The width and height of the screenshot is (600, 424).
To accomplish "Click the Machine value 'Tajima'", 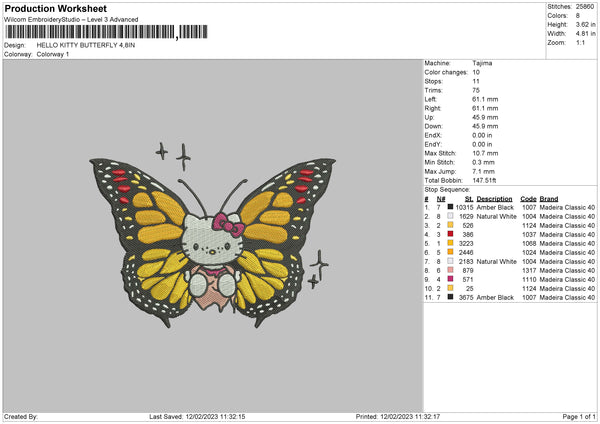I will pyautogui.click(x=482, y=63).
